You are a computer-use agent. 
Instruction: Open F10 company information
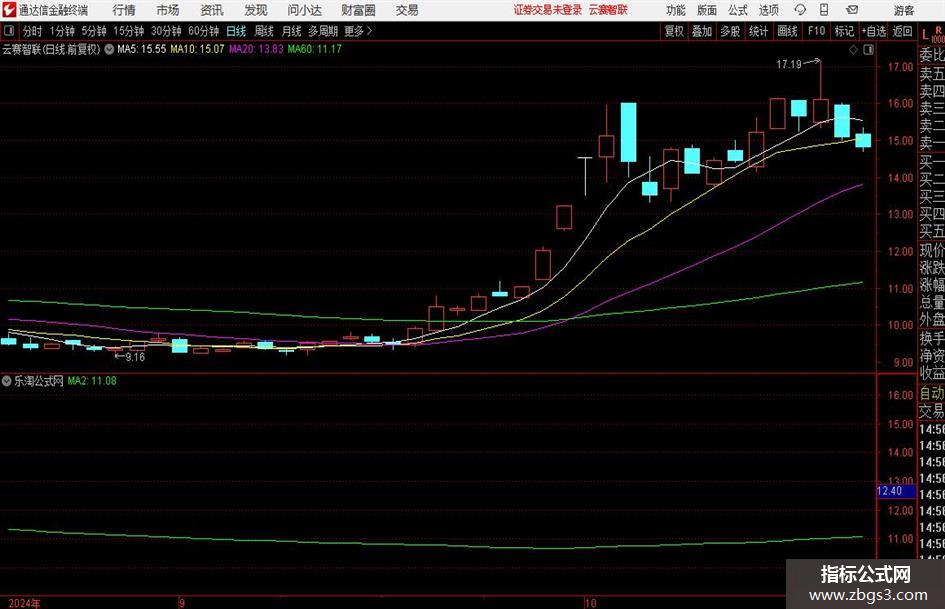[817, 31]
